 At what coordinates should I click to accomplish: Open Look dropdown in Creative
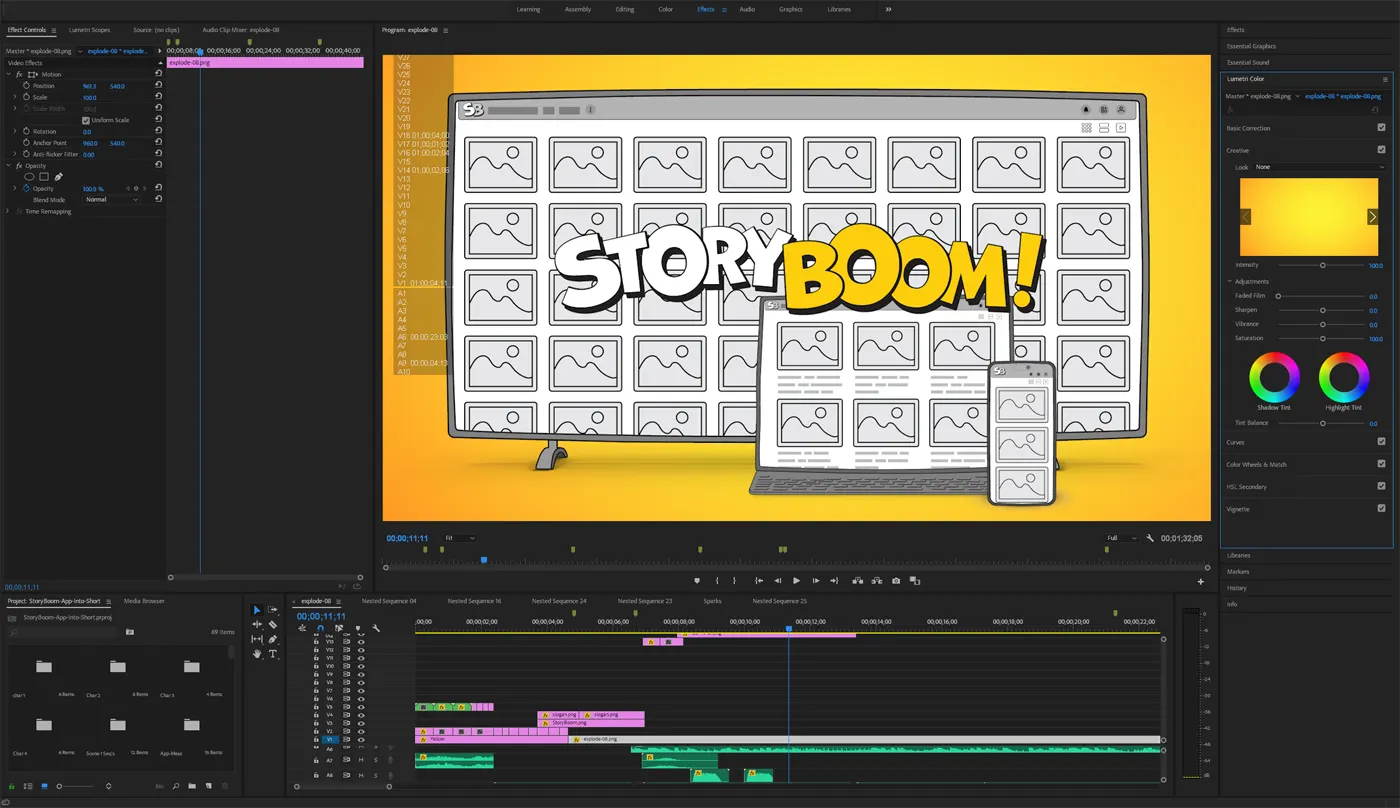point(1321,167)
